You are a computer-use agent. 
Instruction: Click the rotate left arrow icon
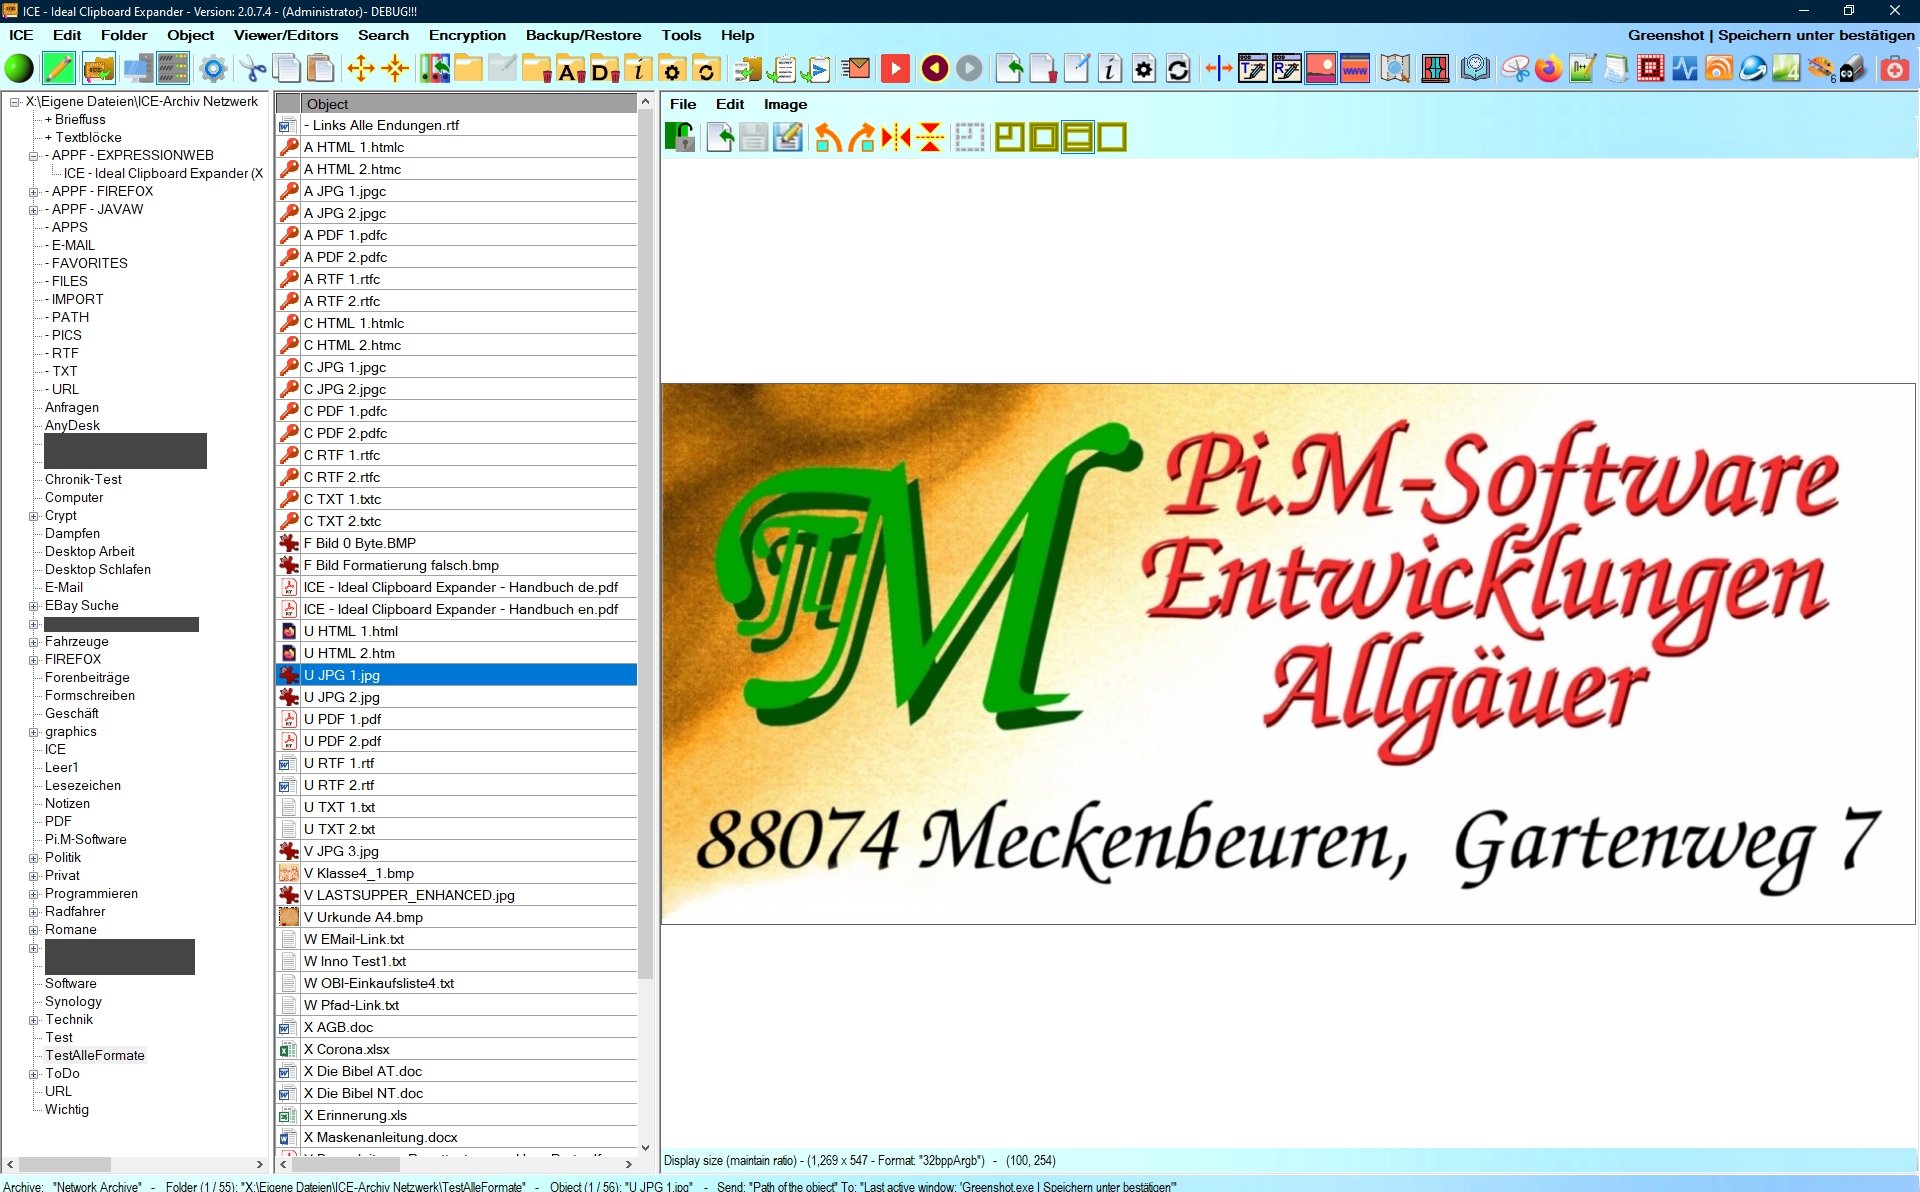pyautogui.click(x=827, y=137)
